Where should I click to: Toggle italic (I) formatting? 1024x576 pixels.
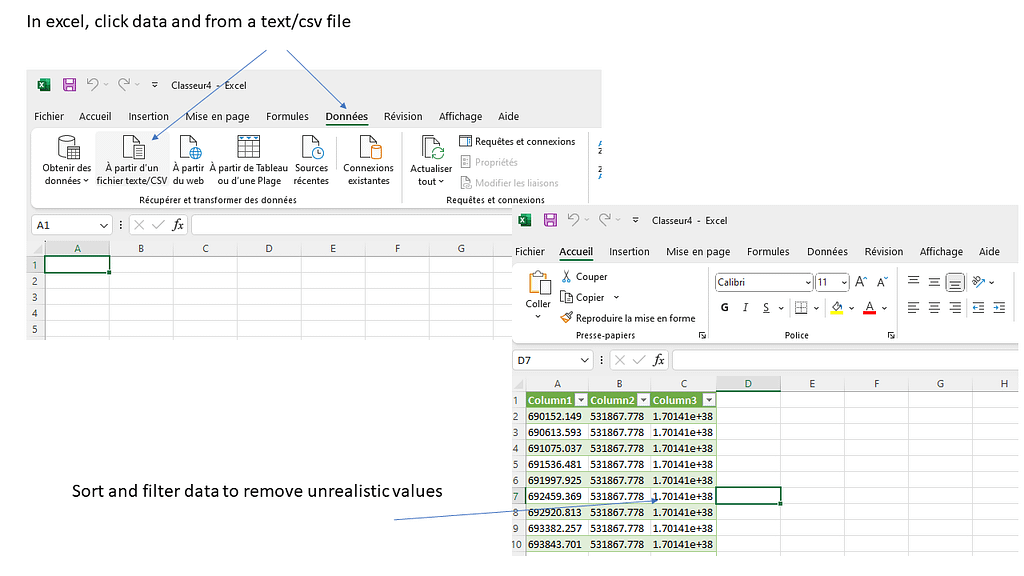tap(745, 308)
